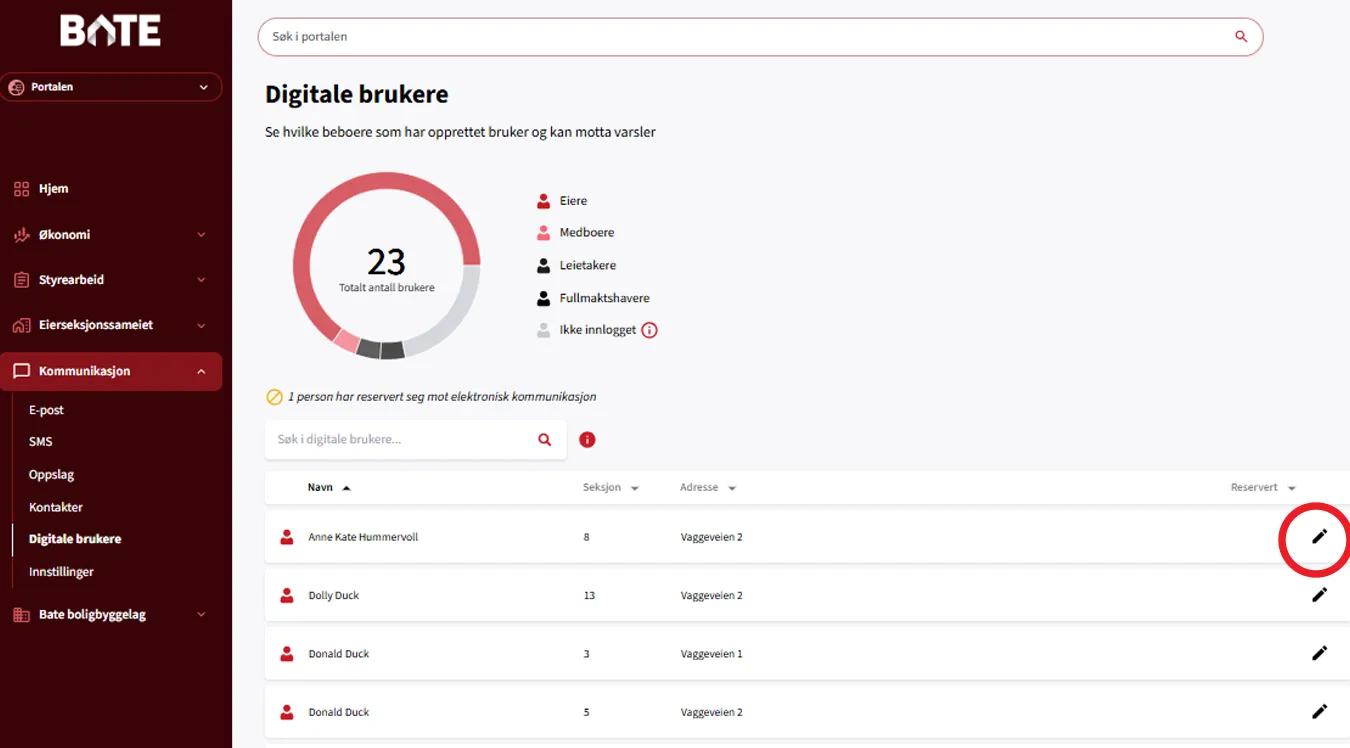
Task: Open the Innstillinger submenu item
Action: click(x=61, y=572)
